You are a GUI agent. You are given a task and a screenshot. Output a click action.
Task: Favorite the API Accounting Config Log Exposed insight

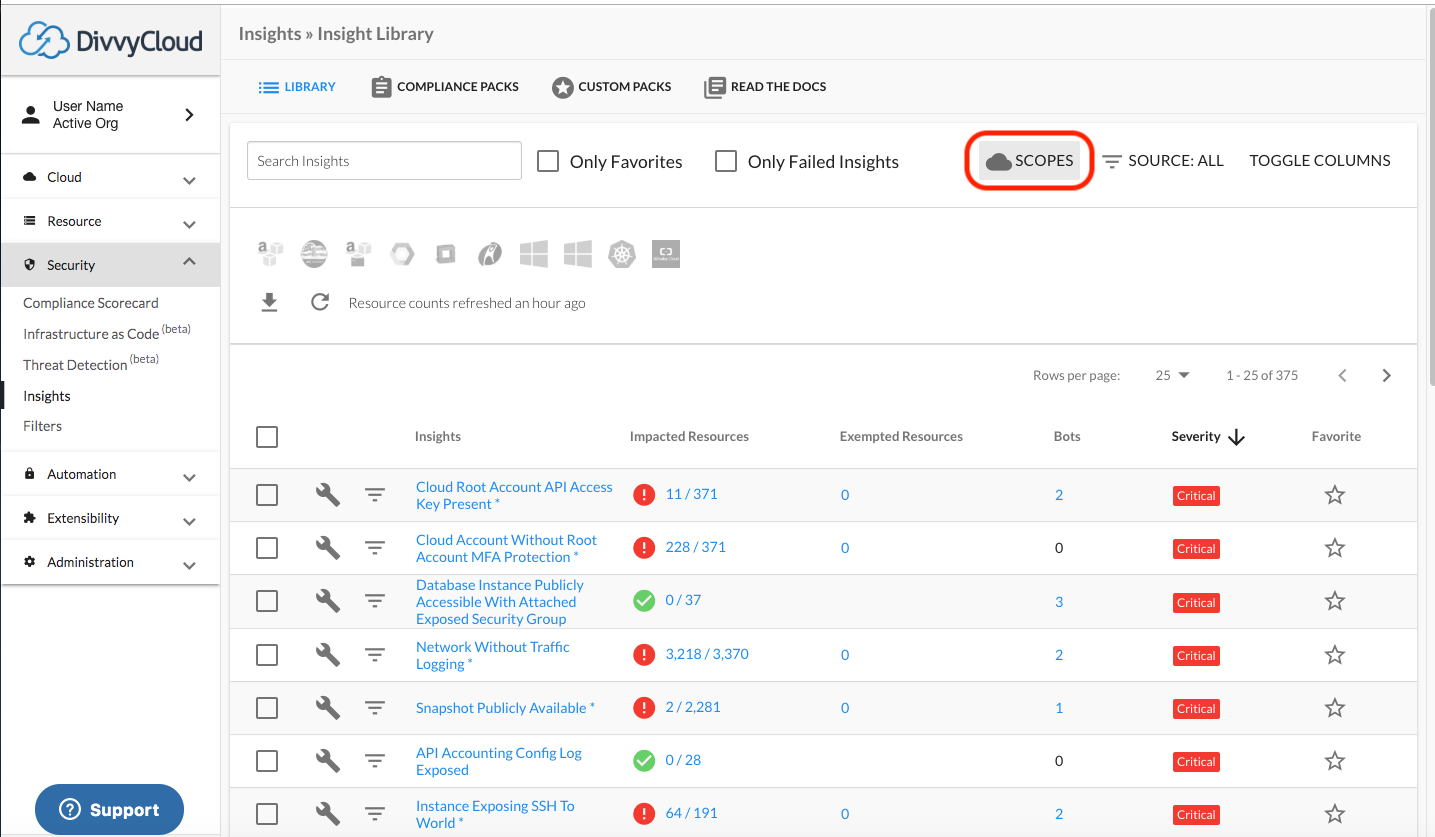(x=1335, y=761)
